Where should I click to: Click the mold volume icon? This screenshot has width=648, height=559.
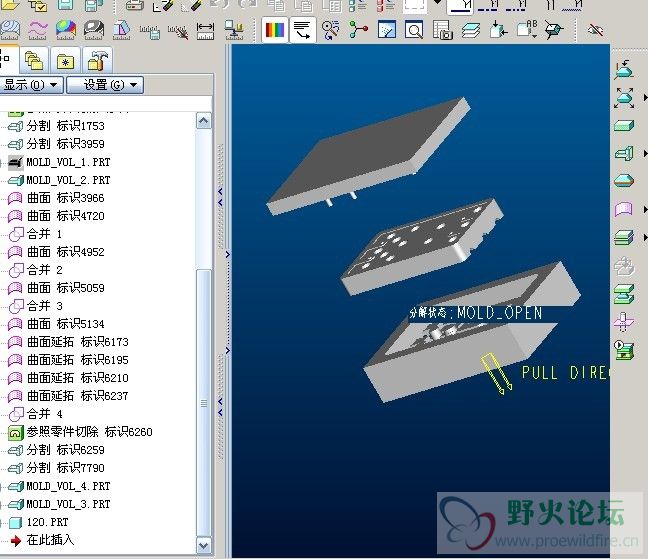[624, 153]
